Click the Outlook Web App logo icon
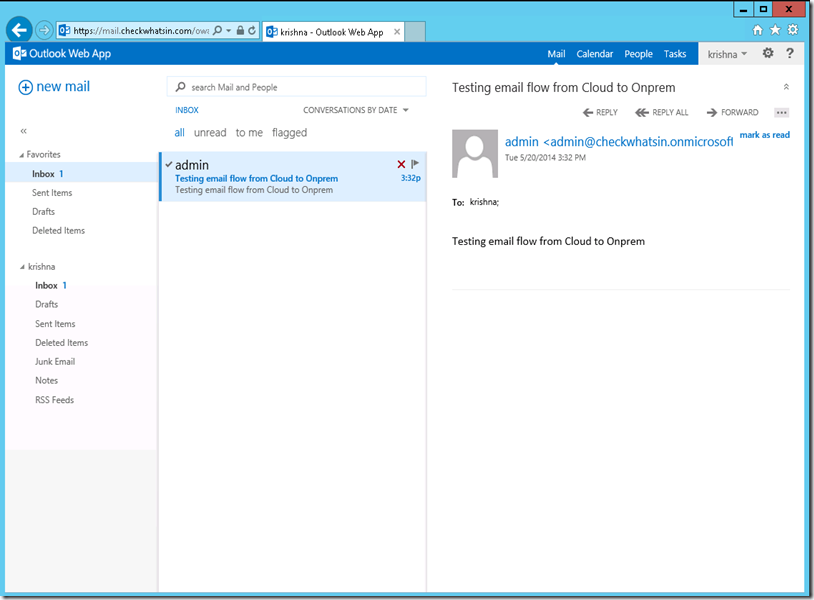 click(20, 53)
